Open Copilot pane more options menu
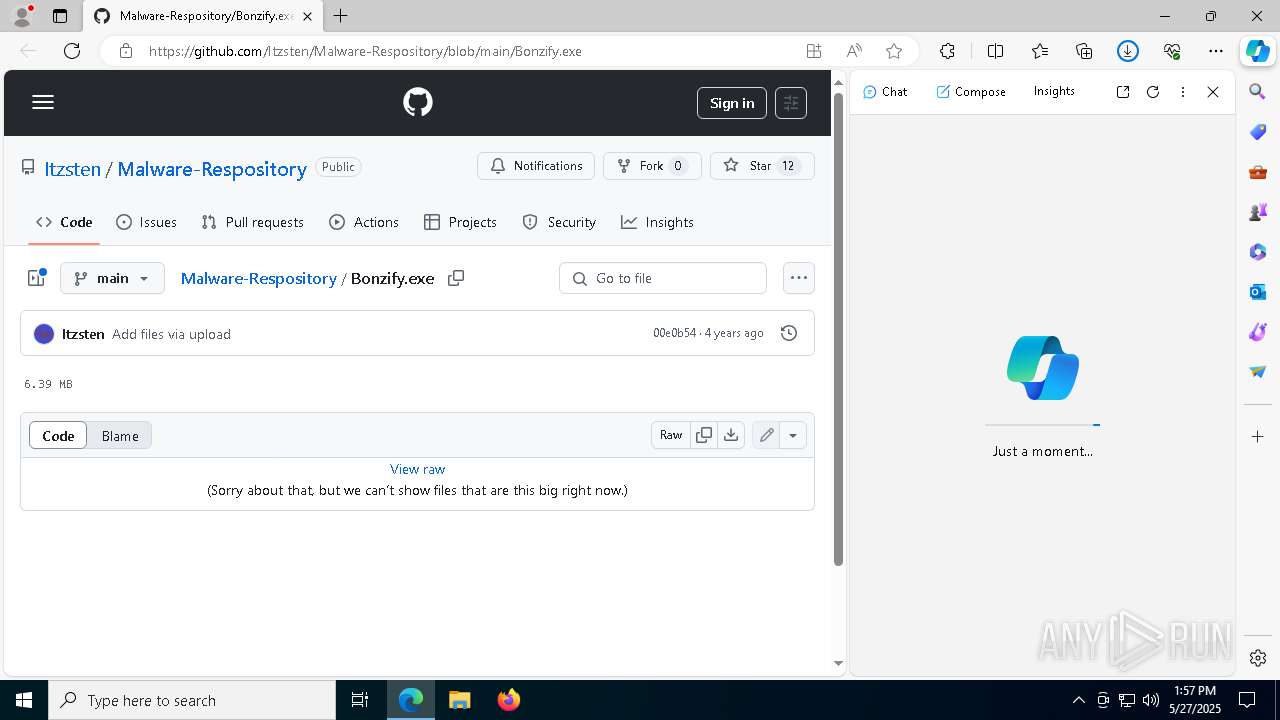This screenshot has width=1280, height=720. click(x=1183, y=92)
